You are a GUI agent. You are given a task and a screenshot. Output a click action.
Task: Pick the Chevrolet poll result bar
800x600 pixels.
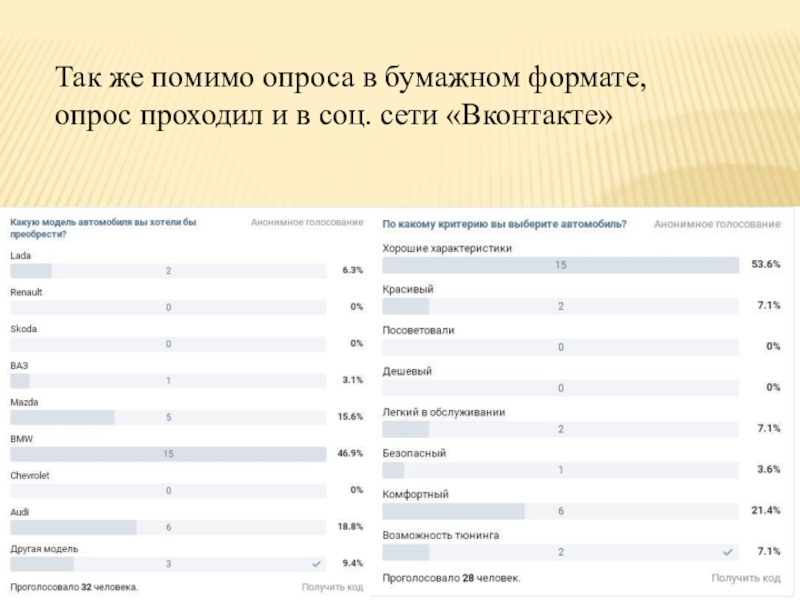point(168,491)
